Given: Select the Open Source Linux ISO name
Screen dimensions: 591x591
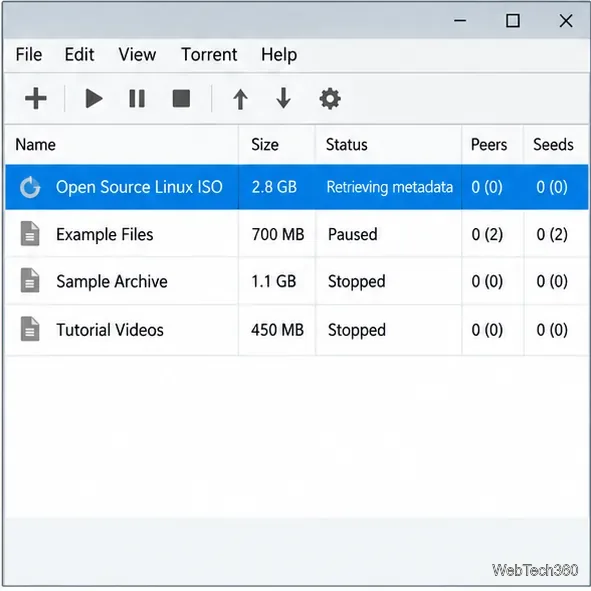Looking at the screenshot, I should pos(139,187).
